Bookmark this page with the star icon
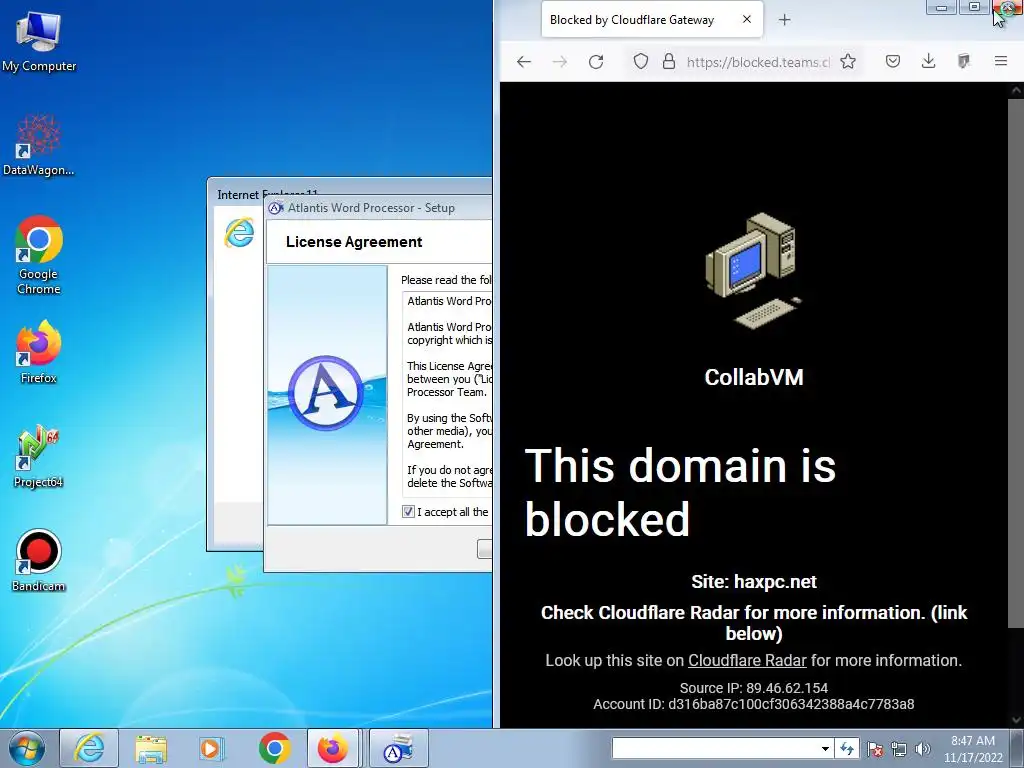Viewport: 1024px width, 768px height. coord(848,61)
